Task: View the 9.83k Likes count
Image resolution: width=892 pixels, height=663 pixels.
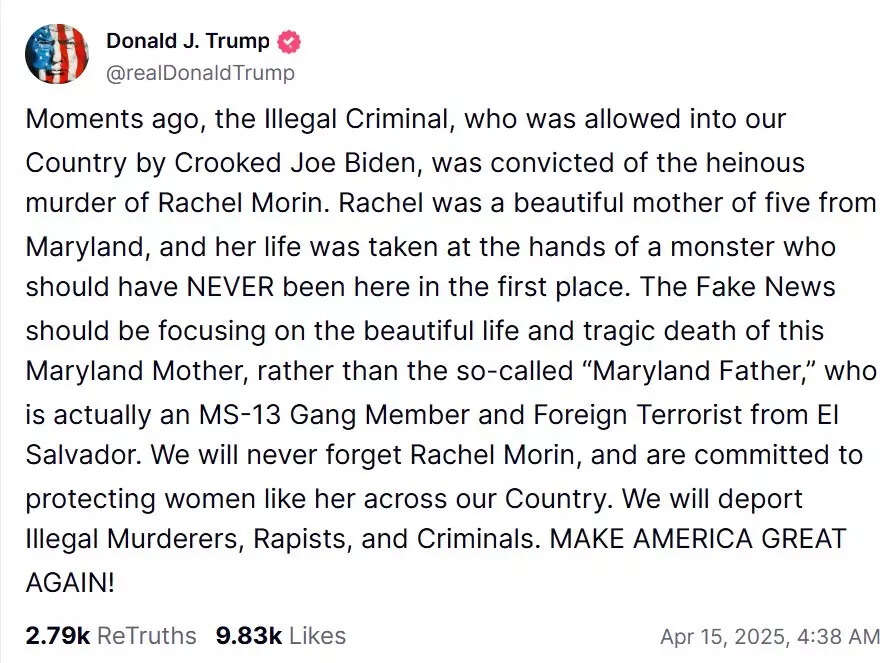Action: click(x=247, y=636)
